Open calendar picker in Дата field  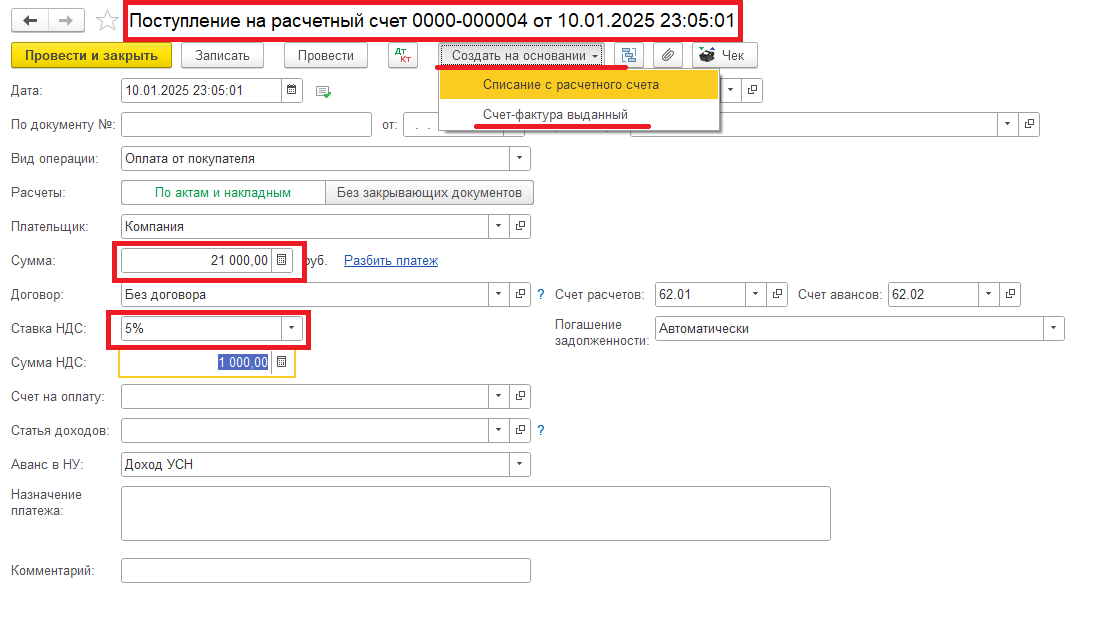coord(292,90)
